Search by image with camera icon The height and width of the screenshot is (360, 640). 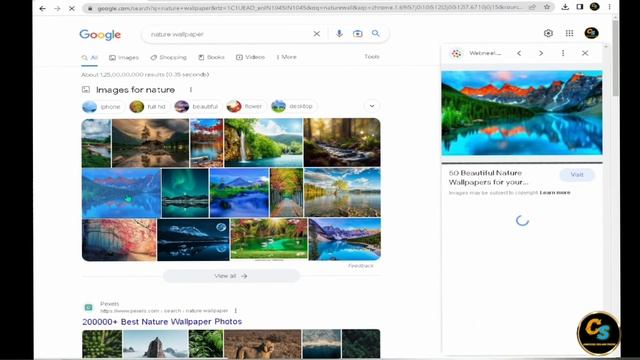358,34
